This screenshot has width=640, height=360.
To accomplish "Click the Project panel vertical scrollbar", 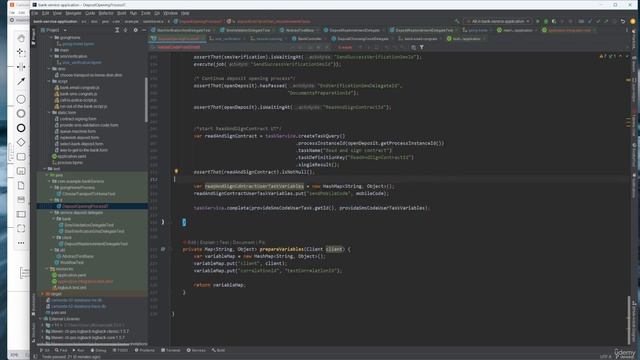I will pyautogui.click(x=146, y=99).
